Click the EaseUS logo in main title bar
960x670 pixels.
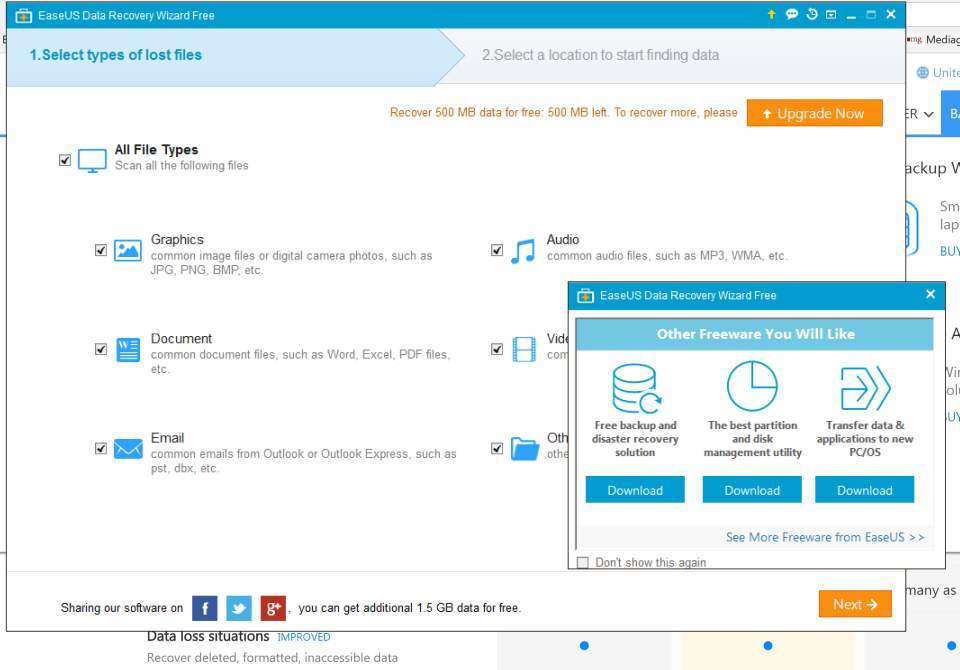click(24, 15)
